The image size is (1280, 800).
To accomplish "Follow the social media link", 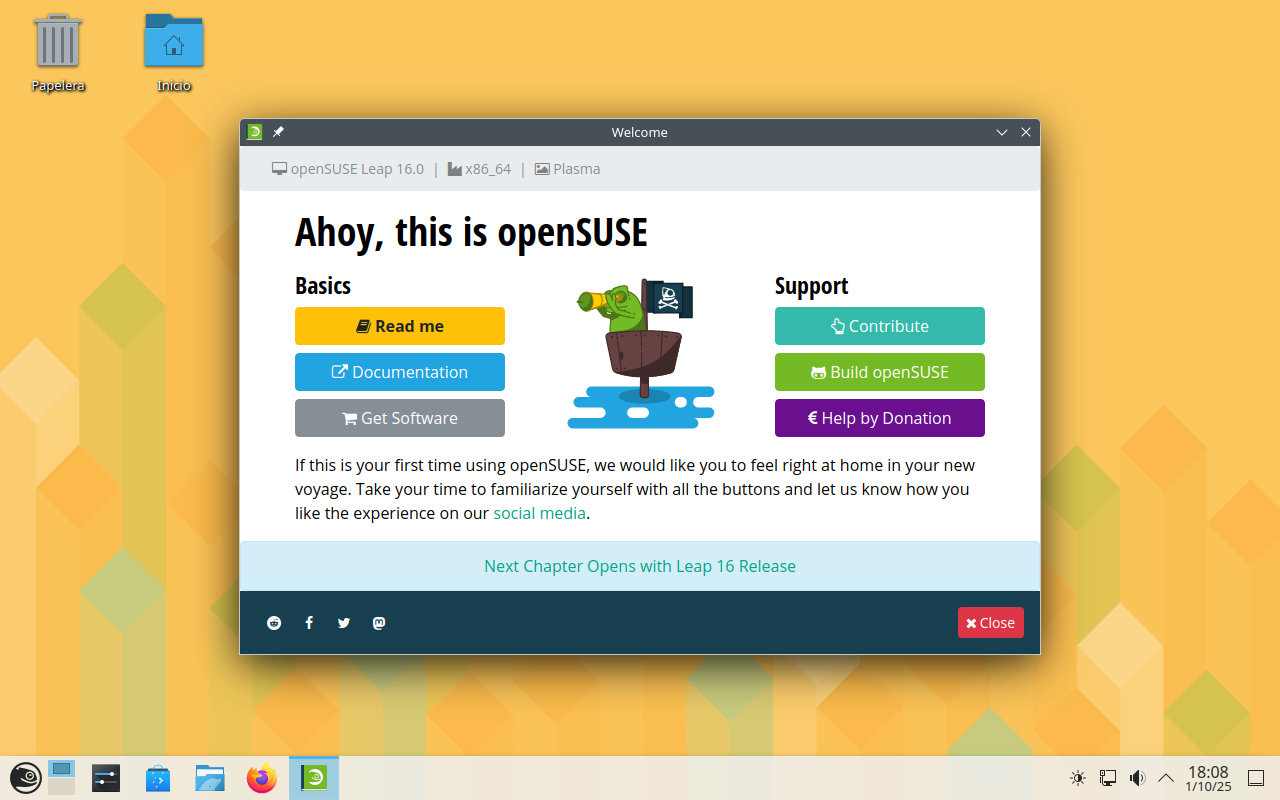I will pos(539,513).
